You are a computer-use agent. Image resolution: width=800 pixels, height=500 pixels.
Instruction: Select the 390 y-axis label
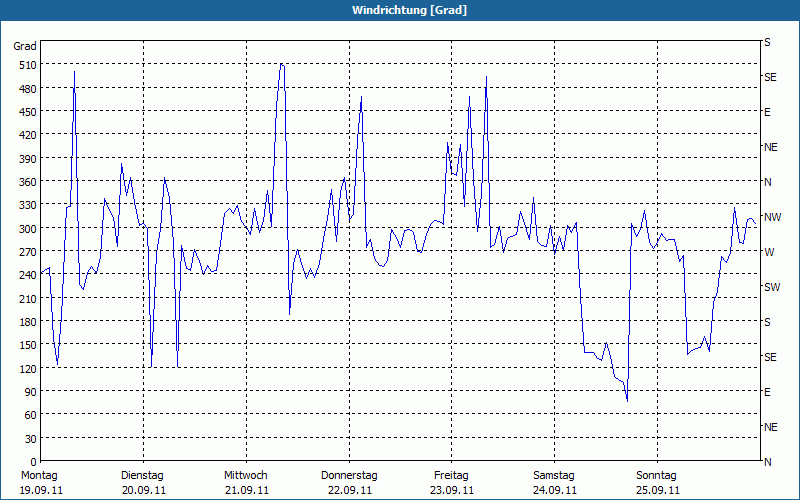[28, 159]
